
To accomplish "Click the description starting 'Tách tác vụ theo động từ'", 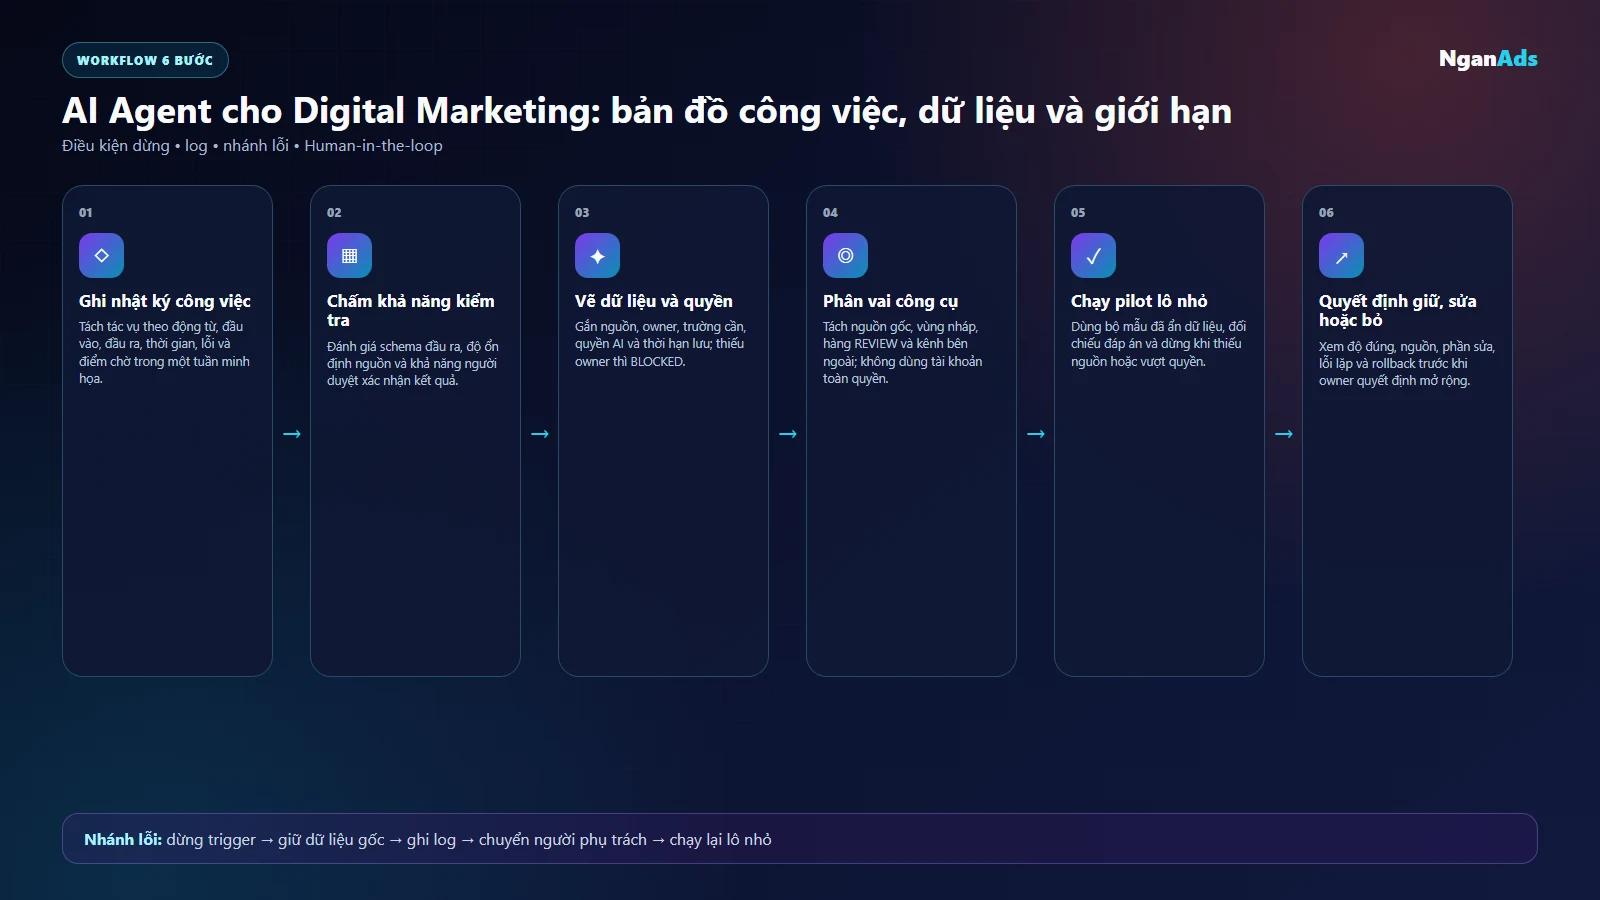I will 165,353.
